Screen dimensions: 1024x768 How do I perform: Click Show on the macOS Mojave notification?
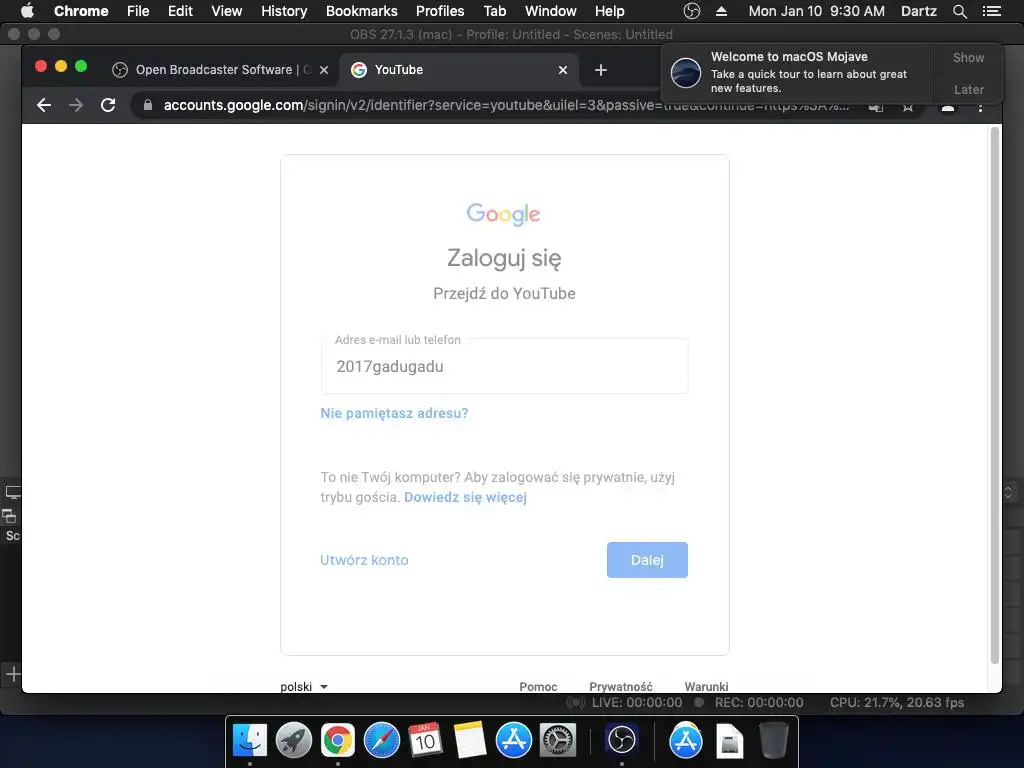point(968,58)
